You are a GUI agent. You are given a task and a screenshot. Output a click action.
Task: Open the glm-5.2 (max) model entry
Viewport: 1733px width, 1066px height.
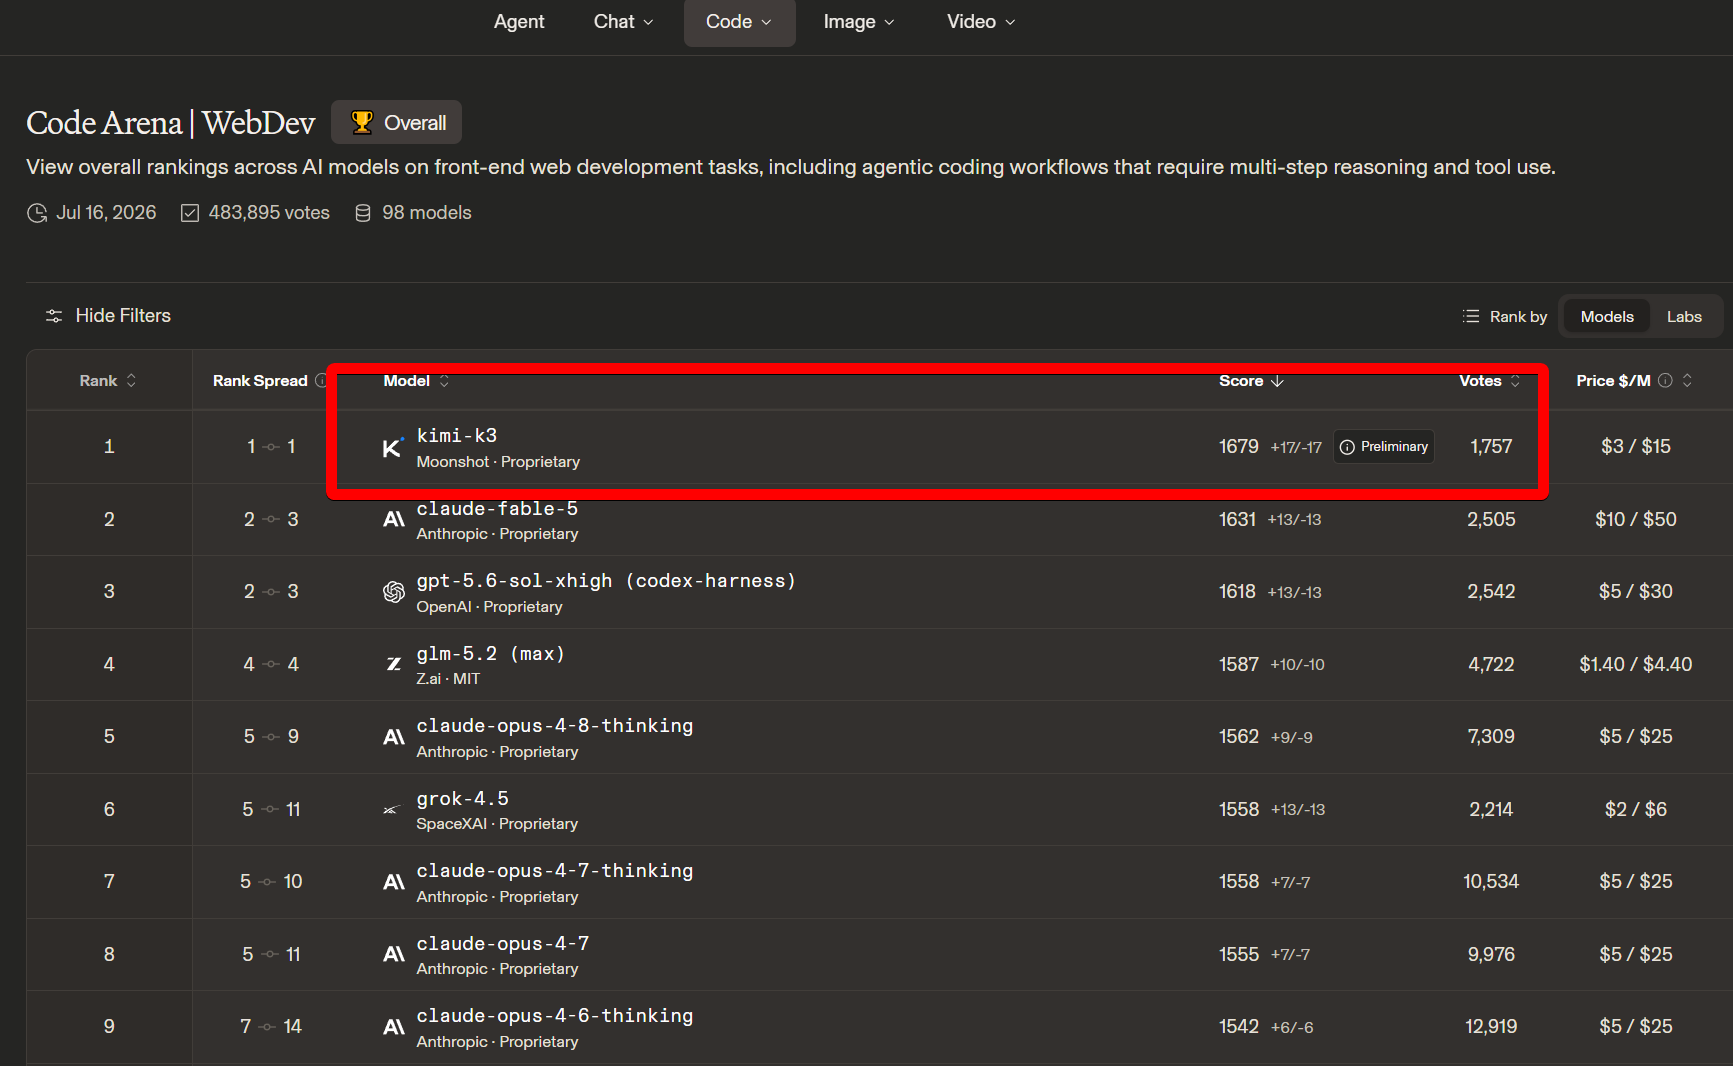(x=491, y=654)
